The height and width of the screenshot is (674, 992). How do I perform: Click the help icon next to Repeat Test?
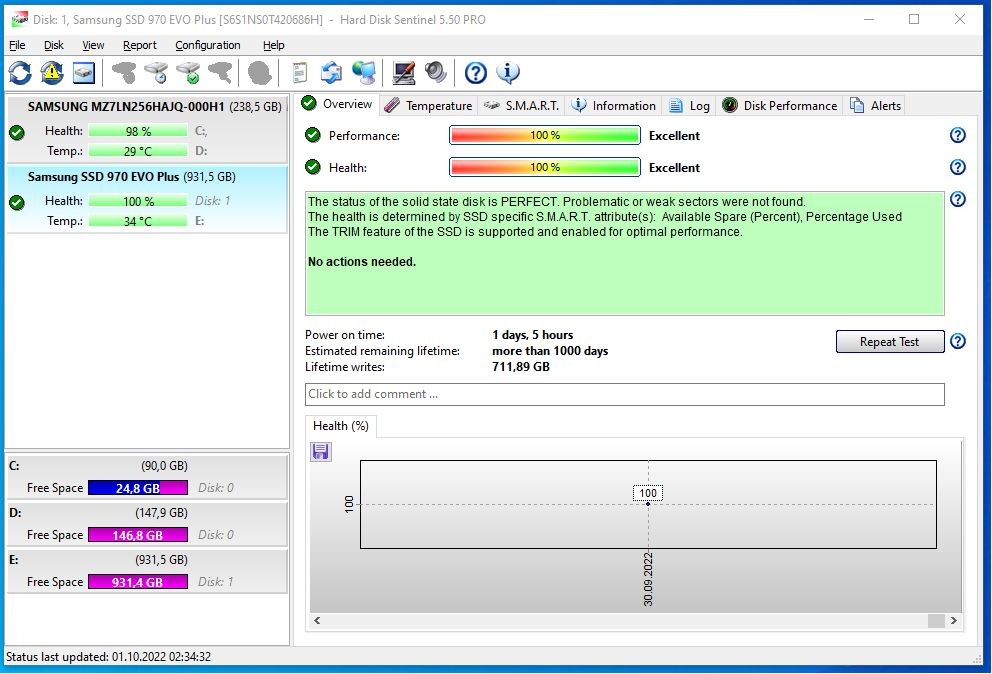click(958, 341)
